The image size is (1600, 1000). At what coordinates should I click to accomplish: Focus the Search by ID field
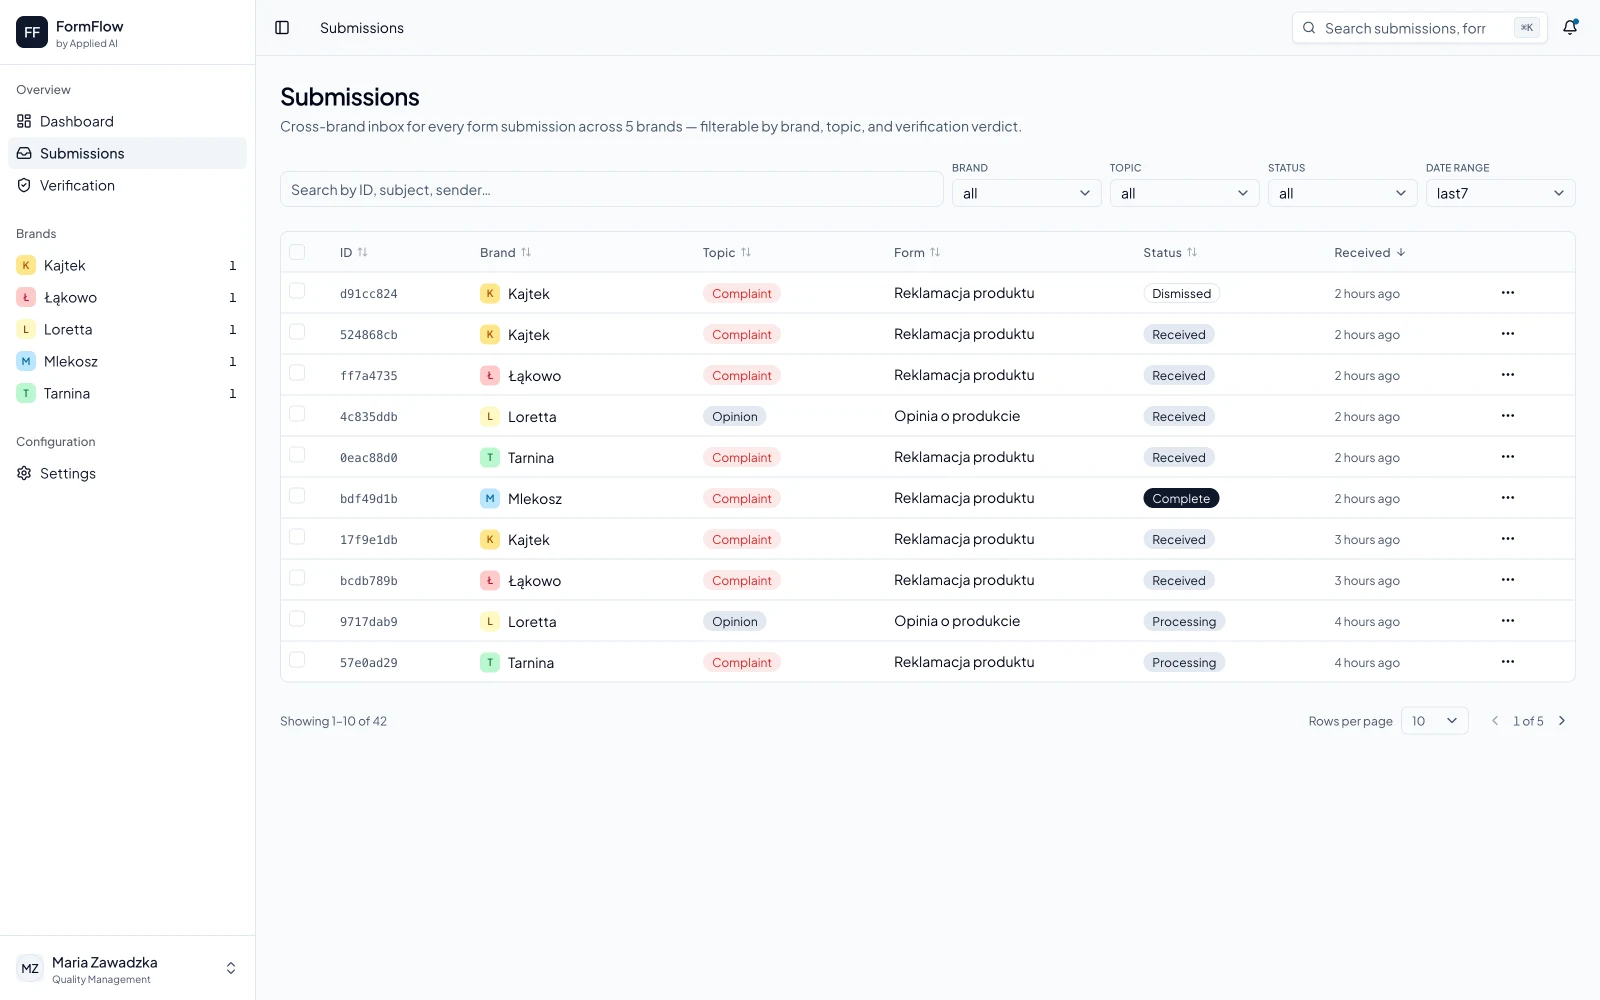pyautogui.click(x=612, y=189)
